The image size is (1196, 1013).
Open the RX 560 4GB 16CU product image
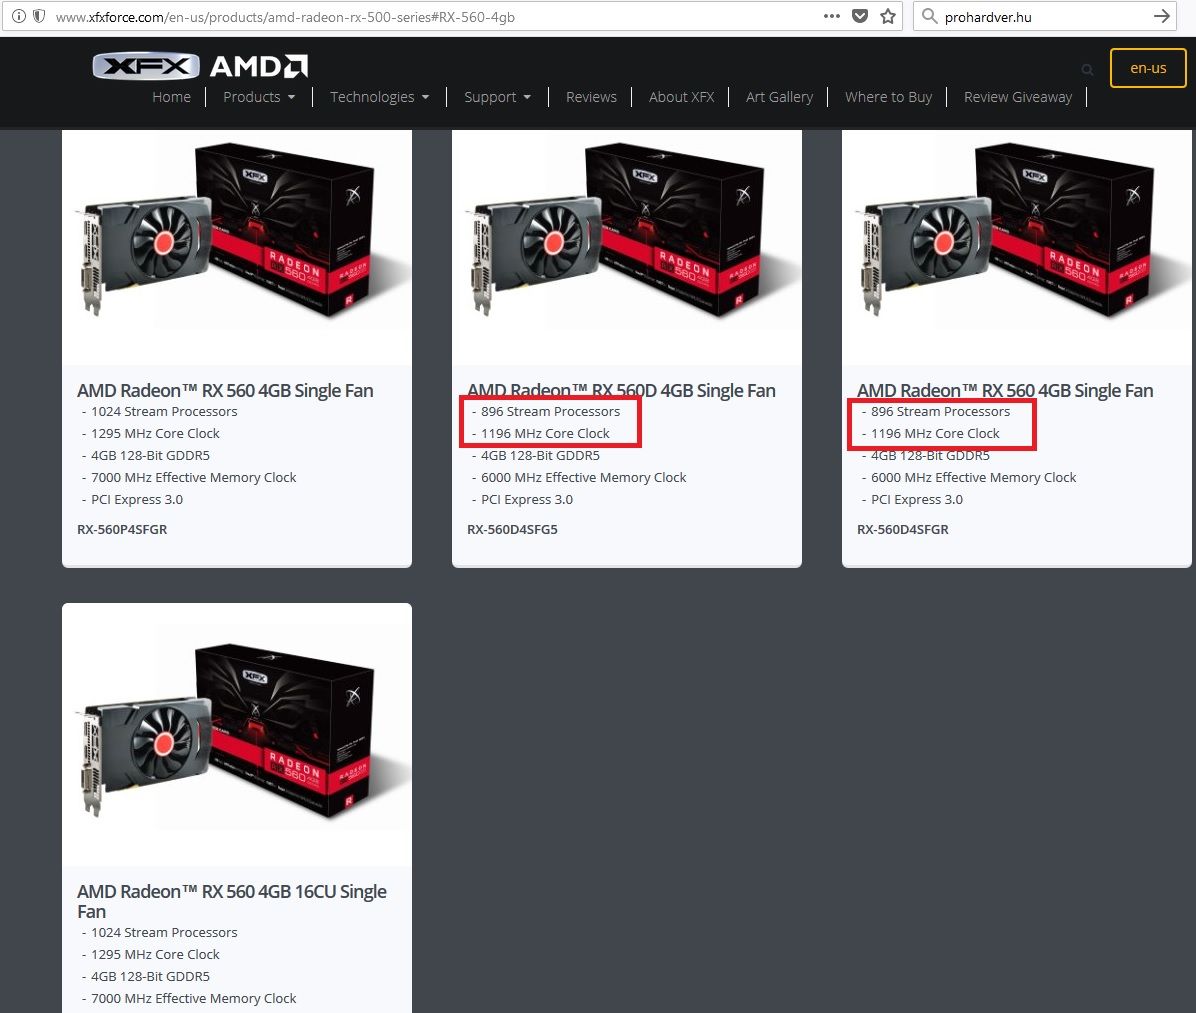coord(237,732)
